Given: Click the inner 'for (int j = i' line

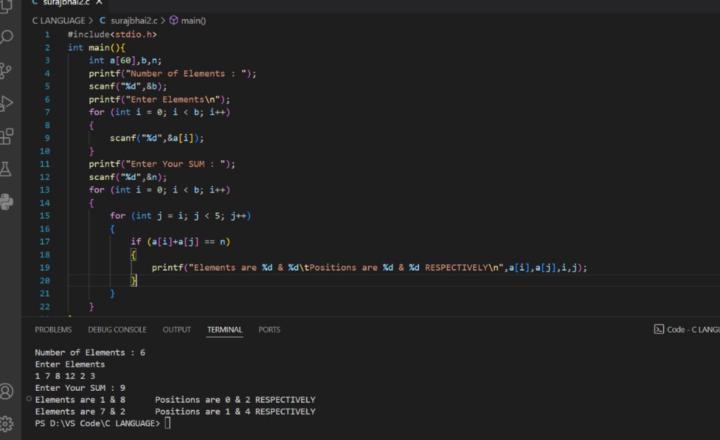Looking at the screenshot, I should [x=180, y=216].
